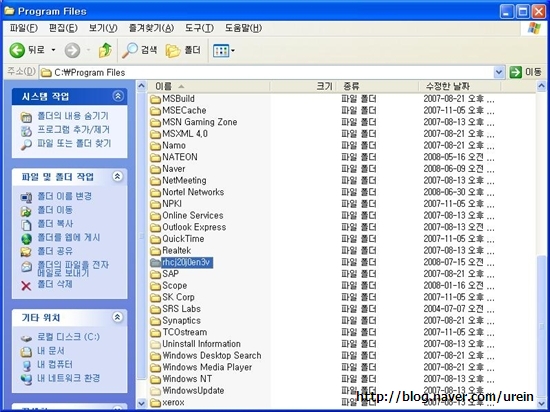Click 폴더를 웹에 게시 globe icon
The height and width of the screenshot is (412, 550).
(26, 238)
